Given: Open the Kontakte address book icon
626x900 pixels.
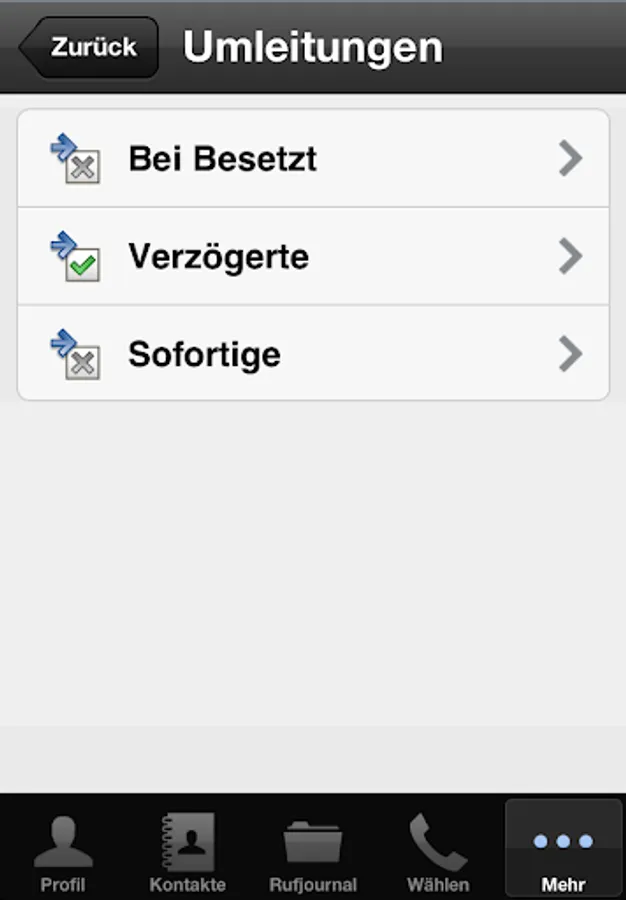Looking at the screenshot, I should click(x=188, y=841).
